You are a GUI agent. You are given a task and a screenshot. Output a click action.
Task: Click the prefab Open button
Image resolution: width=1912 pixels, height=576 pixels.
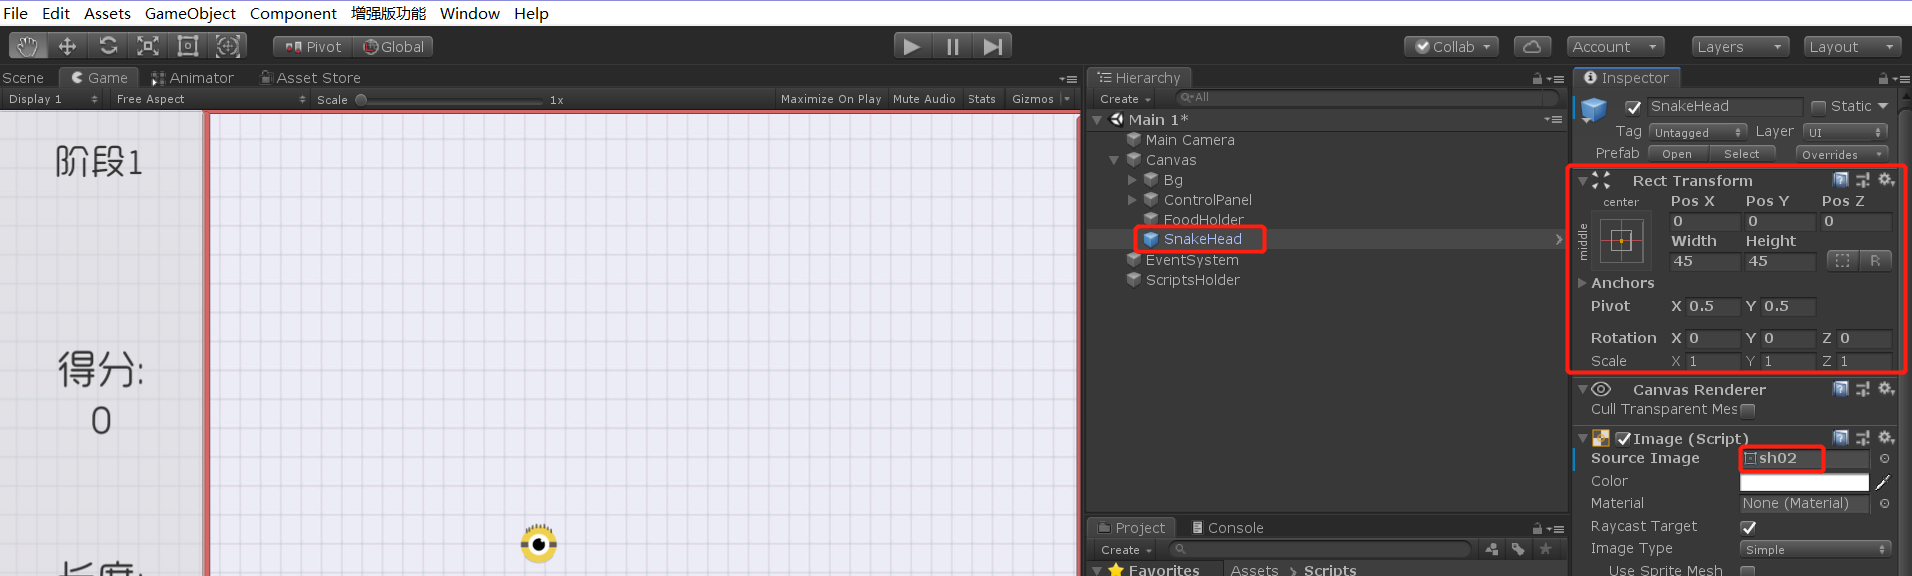coord(1677,154)
